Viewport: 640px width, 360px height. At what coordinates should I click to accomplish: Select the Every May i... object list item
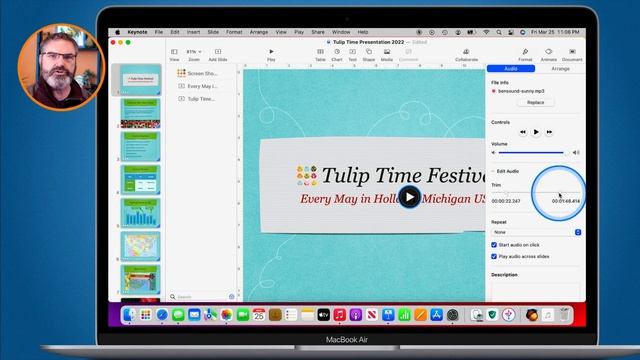(x=198, y=86)
